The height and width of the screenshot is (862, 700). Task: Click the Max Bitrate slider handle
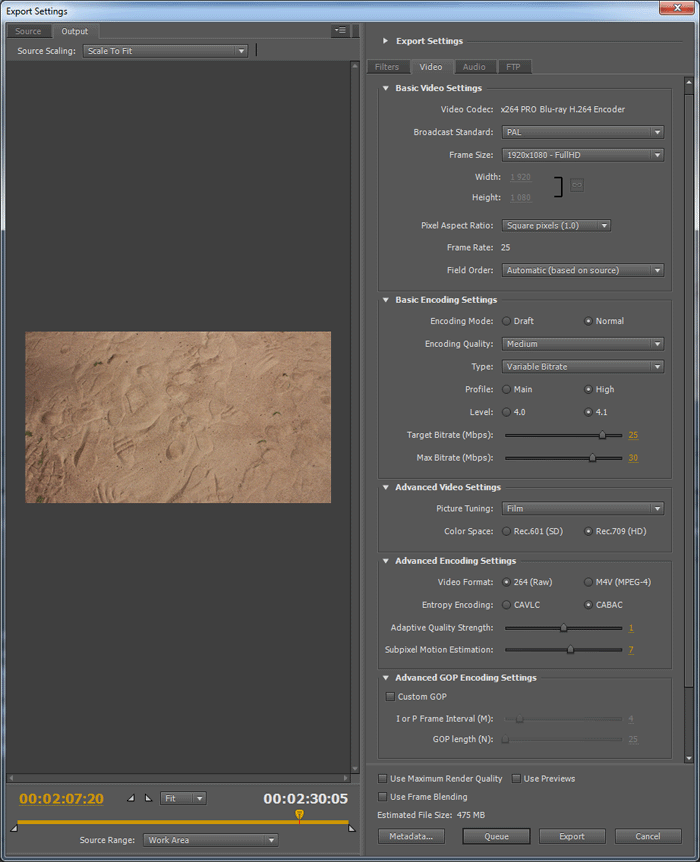click(x=592, y=457)
